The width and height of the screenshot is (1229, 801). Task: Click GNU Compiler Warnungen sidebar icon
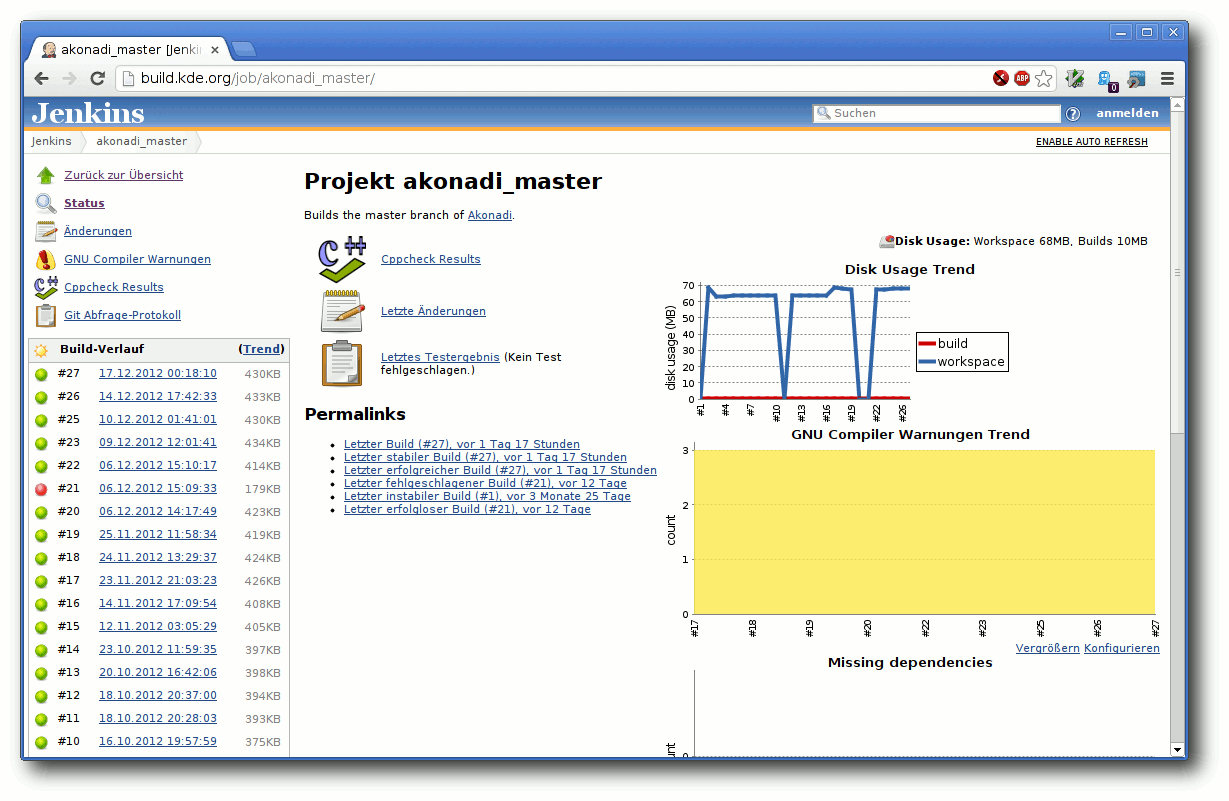click(46, 259)
